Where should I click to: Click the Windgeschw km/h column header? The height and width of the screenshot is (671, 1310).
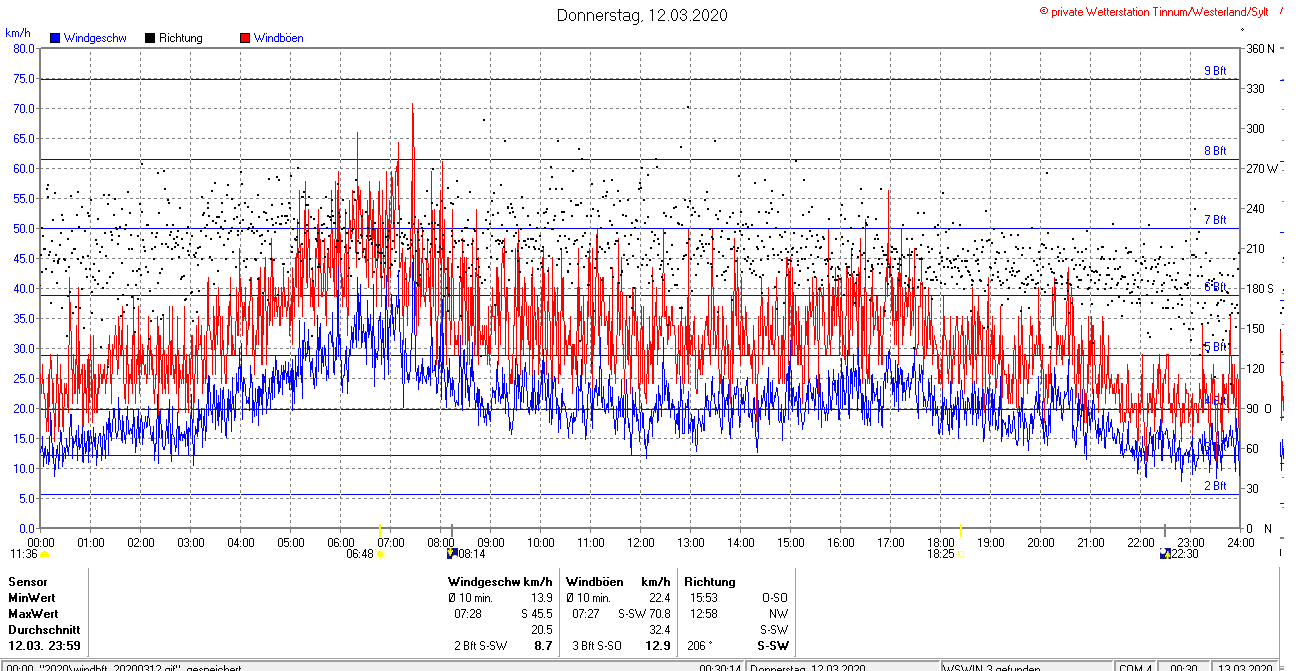coord(500,581)
